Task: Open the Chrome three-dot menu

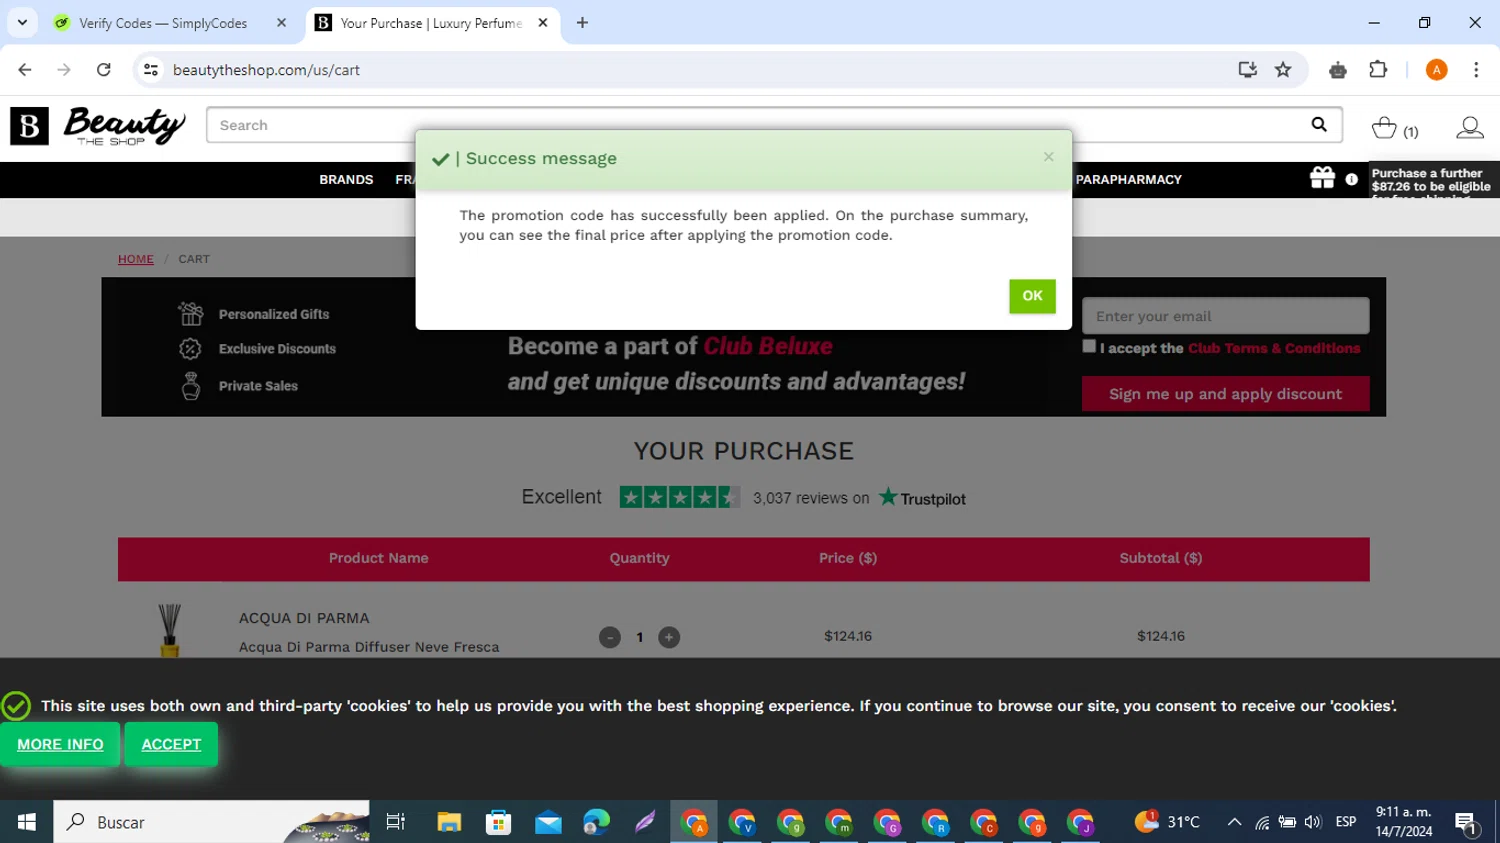Action: [1476, 70]
